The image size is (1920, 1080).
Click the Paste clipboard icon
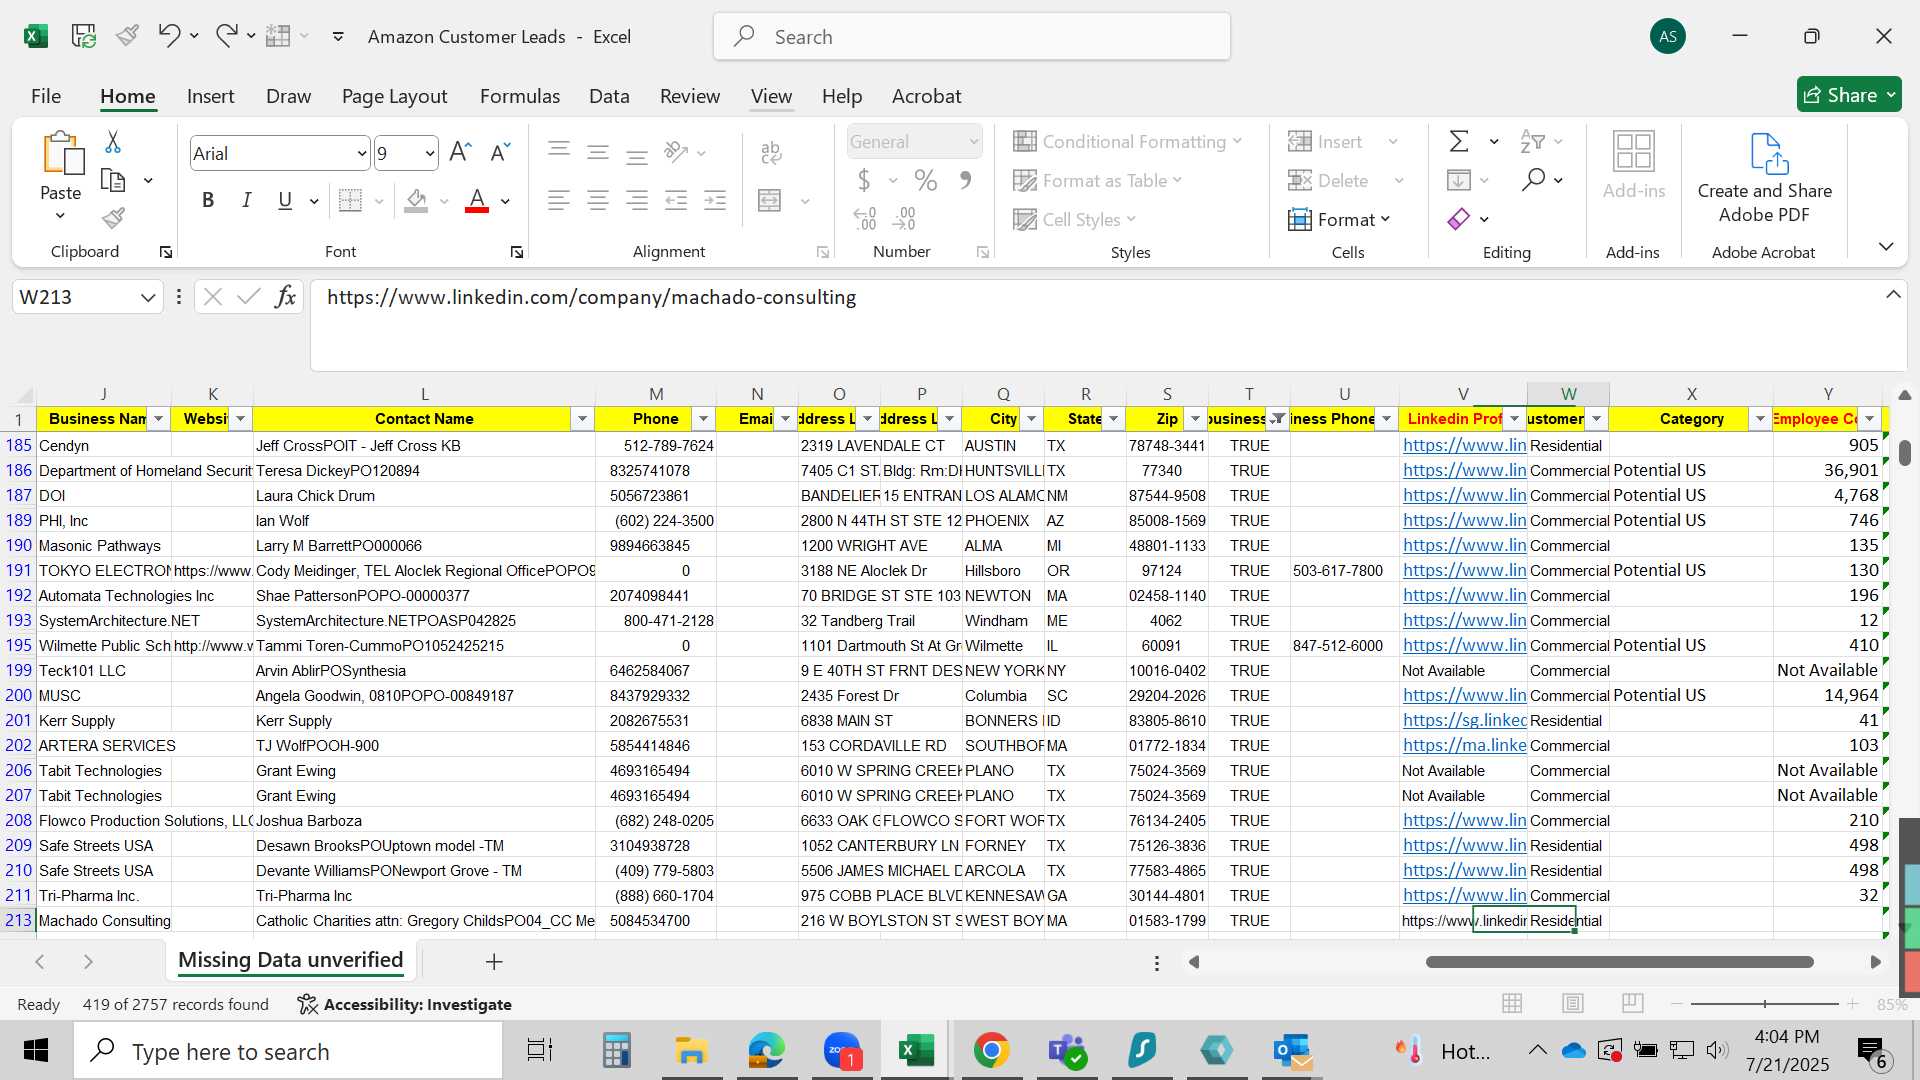[x=62, y=153]
